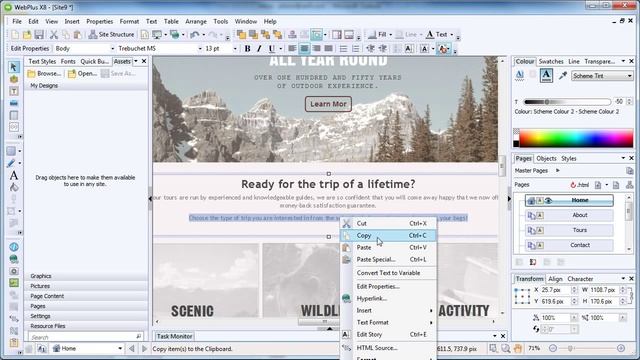640x360 pixels.
Task: Toggle centre text alignment
Action: 304,49
